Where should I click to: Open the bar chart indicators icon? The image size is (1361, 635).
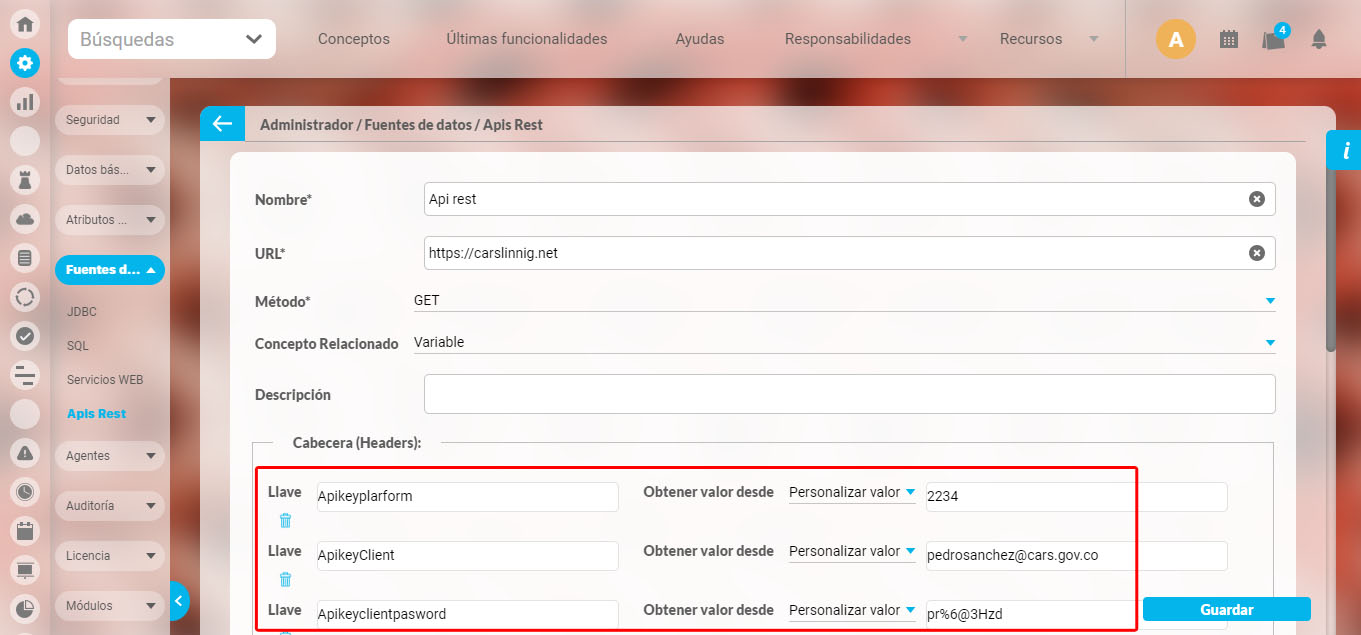pos(25,102)
